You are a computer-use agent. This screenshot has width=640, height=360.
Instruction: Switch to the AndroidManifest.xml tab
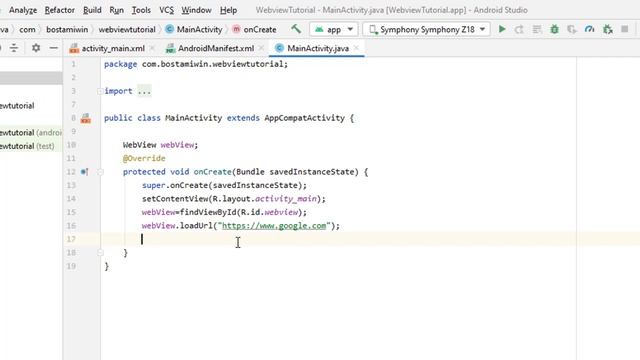(x=216, y=48)
